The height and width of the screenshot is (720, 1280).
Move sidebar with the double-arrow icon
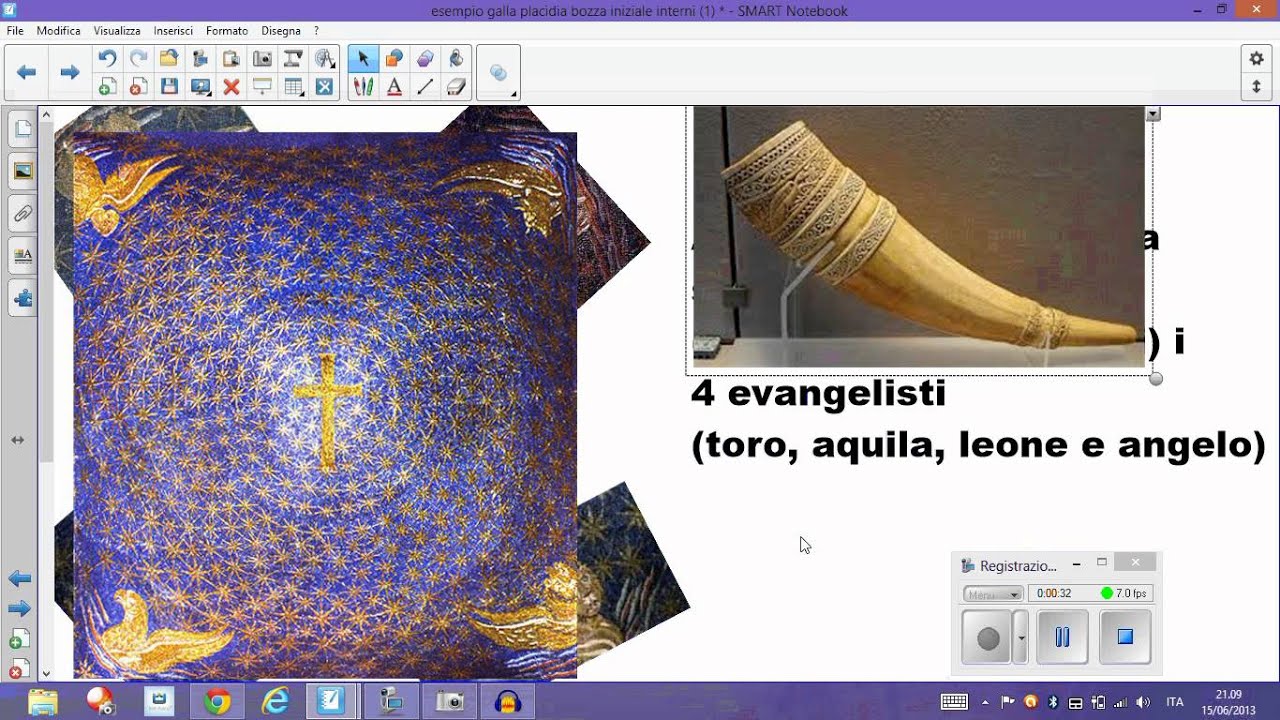coord(18,440)
